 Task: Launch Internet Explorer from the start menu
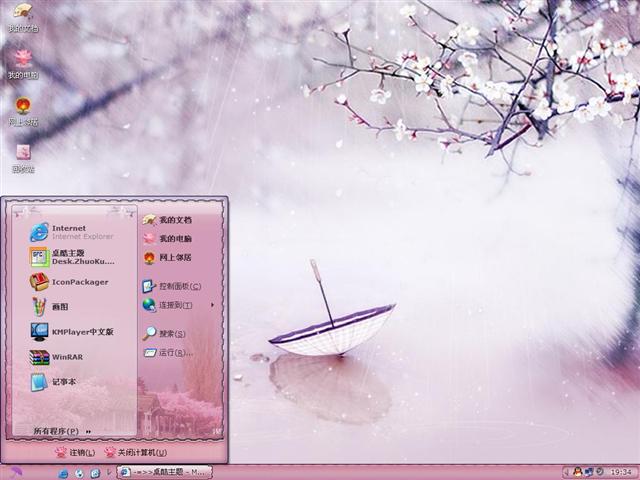[x=72, y=232]
